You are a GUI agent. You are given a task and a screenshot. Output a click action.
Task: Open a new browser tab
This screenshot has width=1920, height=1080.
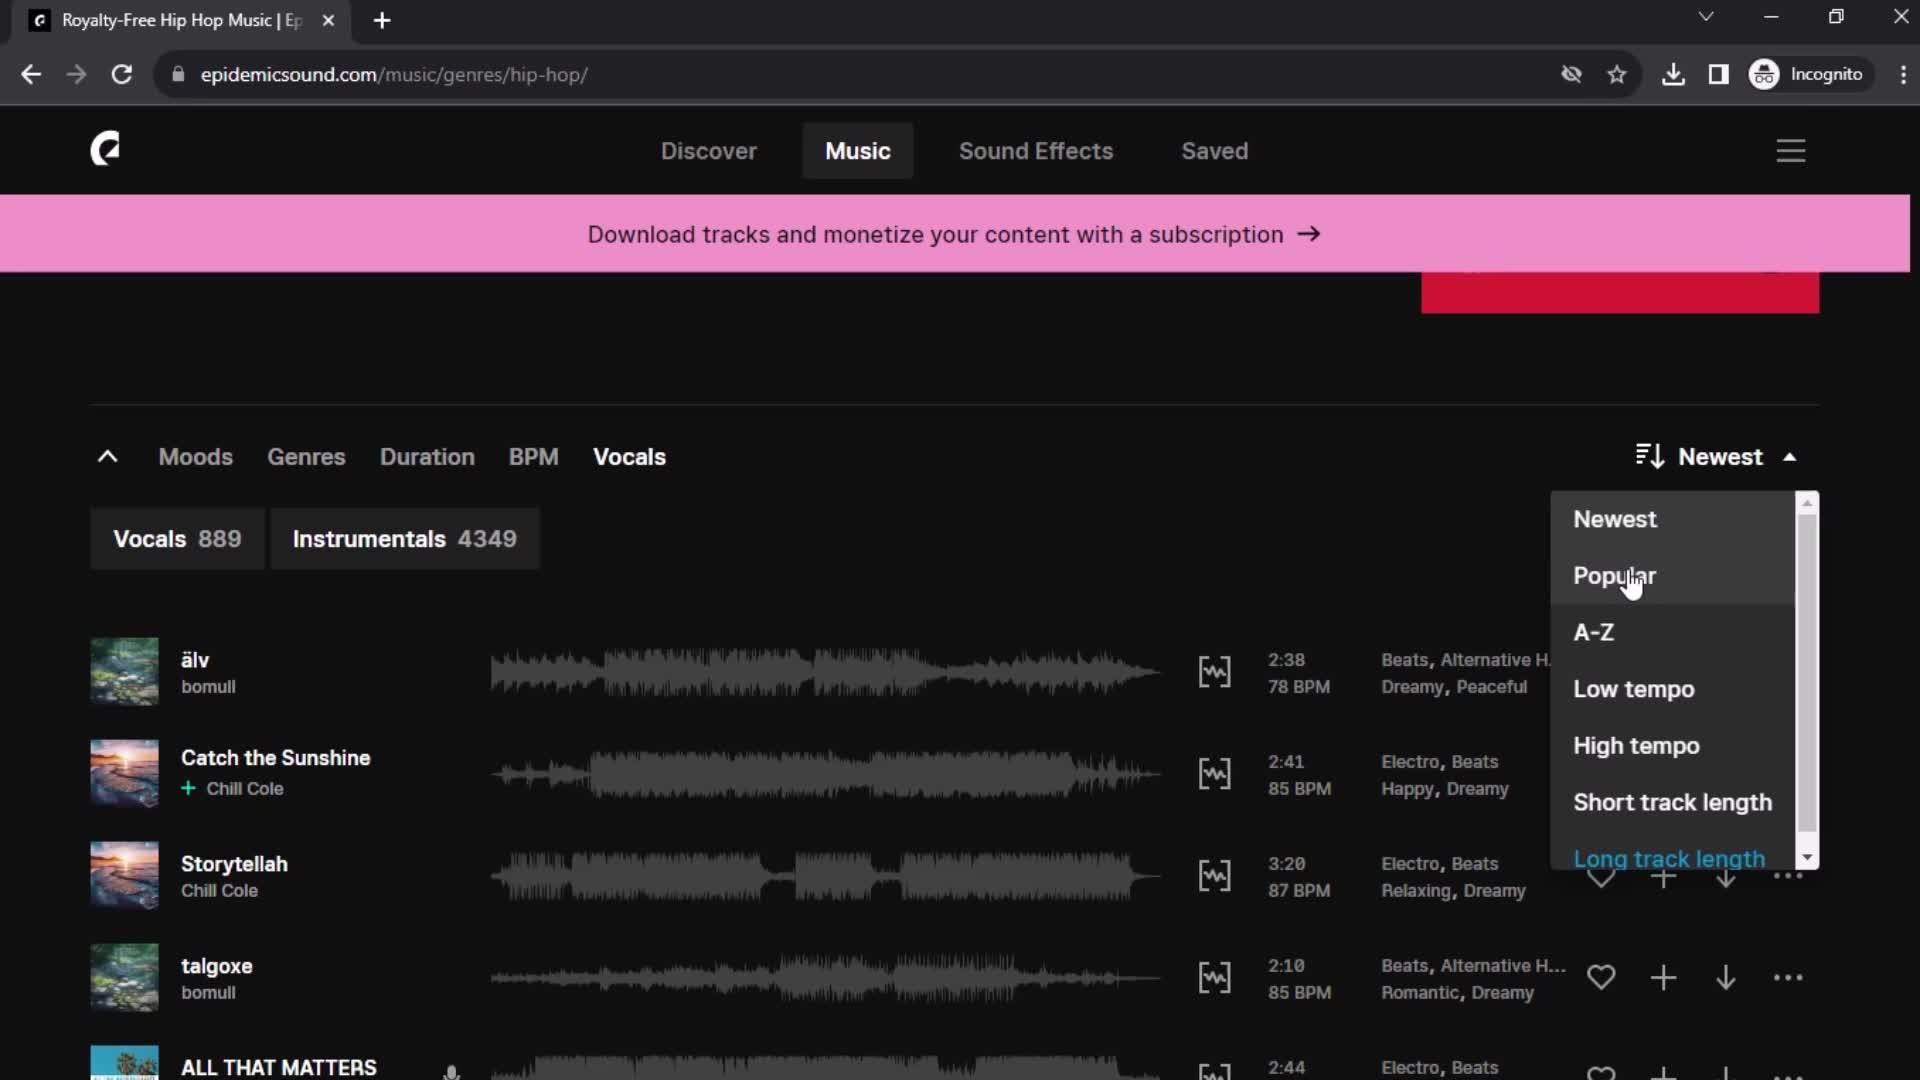pos(382,20)
